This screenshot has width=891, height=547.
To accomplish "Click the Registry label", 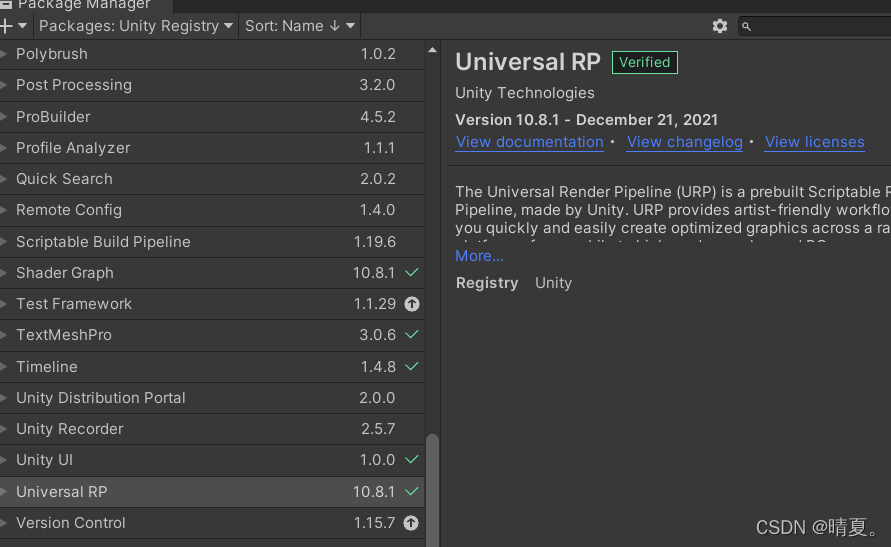I will pyautogui.click(x=487, y=283).
